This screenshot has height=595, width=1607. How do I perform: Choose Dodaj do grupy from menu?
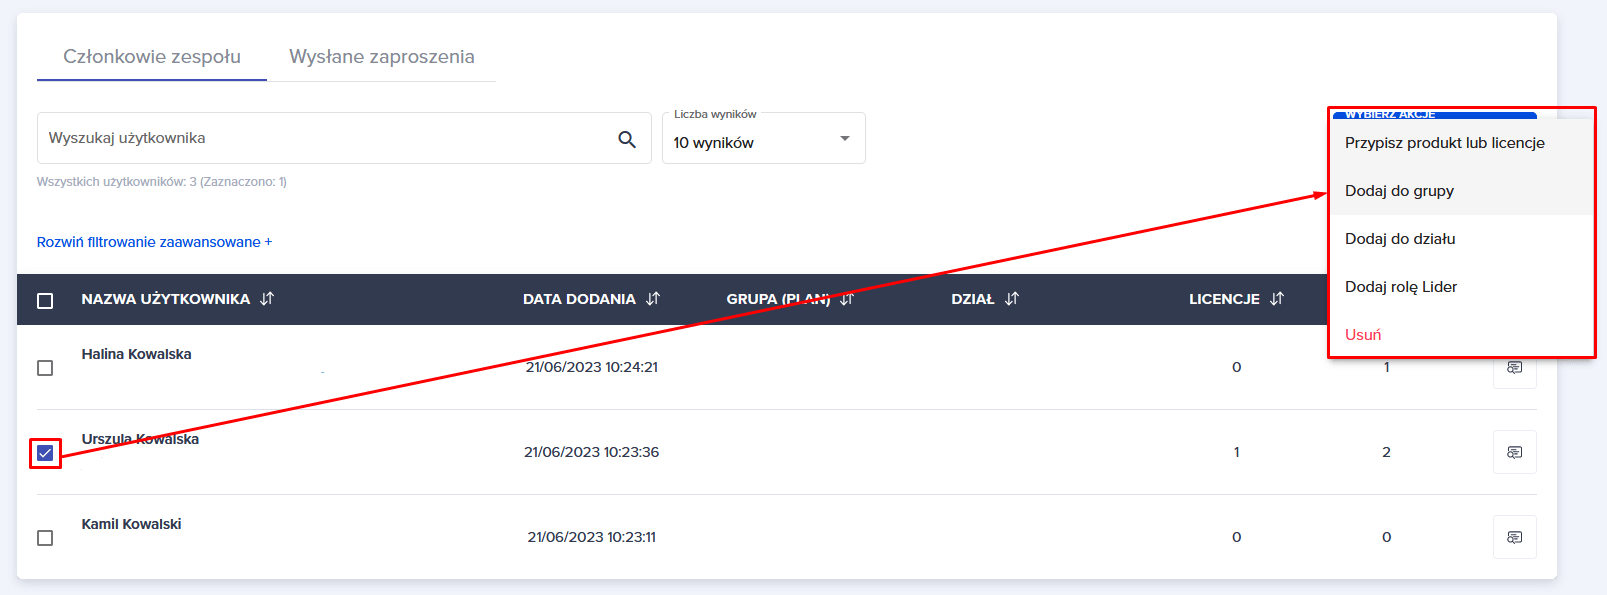pyautogui.click(x=1399, y=191)
